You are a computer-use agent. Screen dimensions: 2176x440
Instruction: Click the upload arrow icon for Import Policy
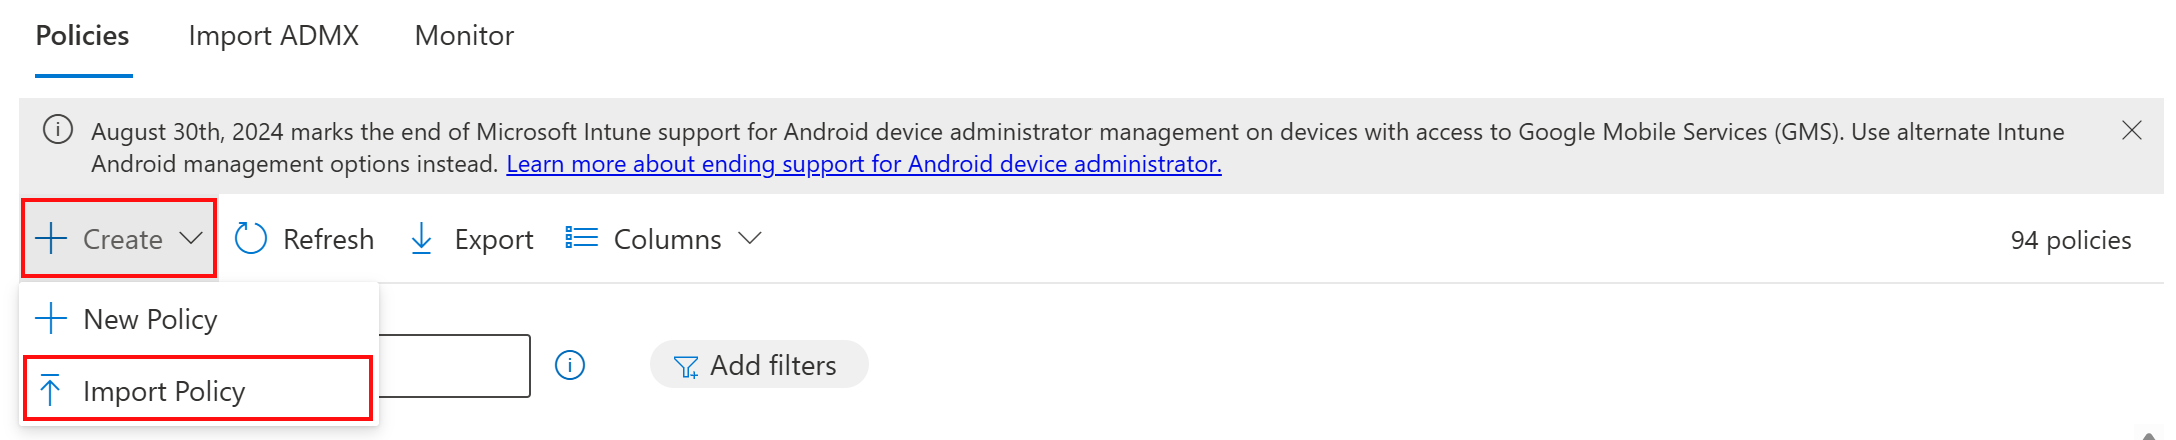point(50,390)
